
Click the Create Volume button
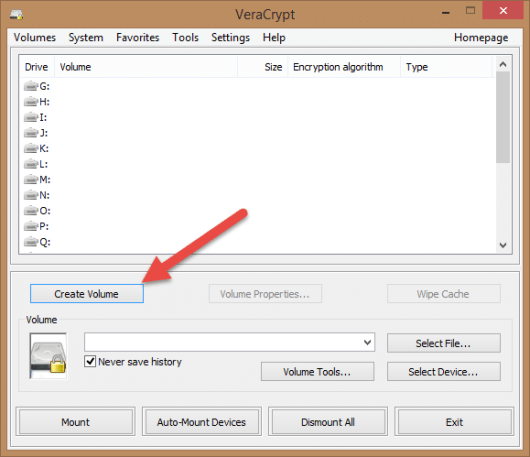[87, 293]
